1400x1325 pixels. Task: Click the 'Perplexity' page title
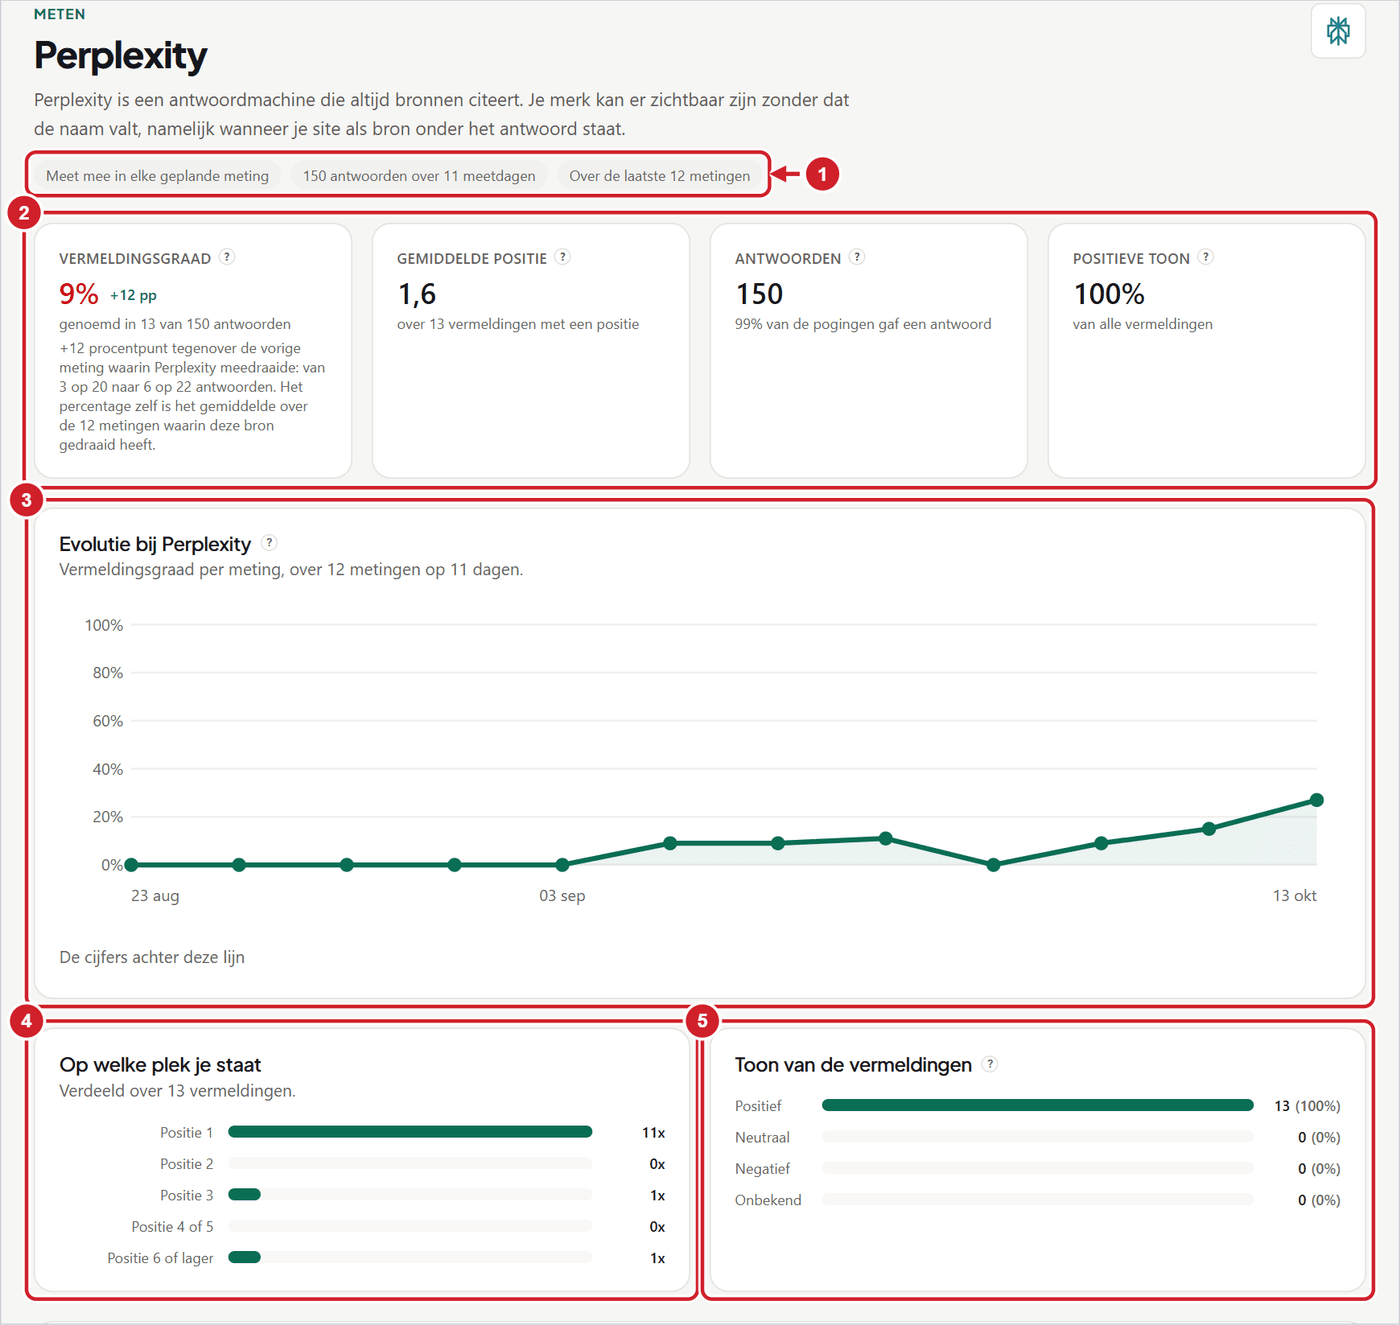[x=121, y=55]
